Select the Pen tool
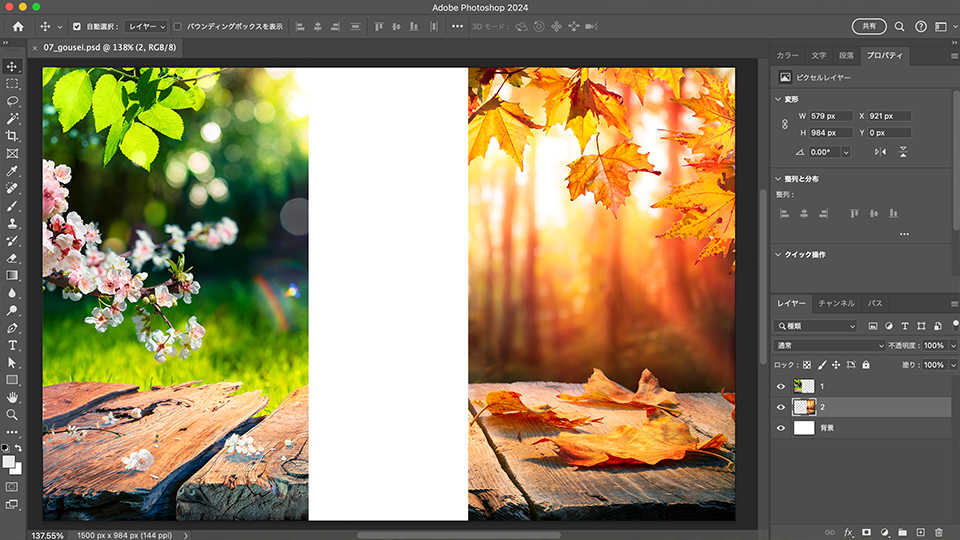 pos(12,328)
